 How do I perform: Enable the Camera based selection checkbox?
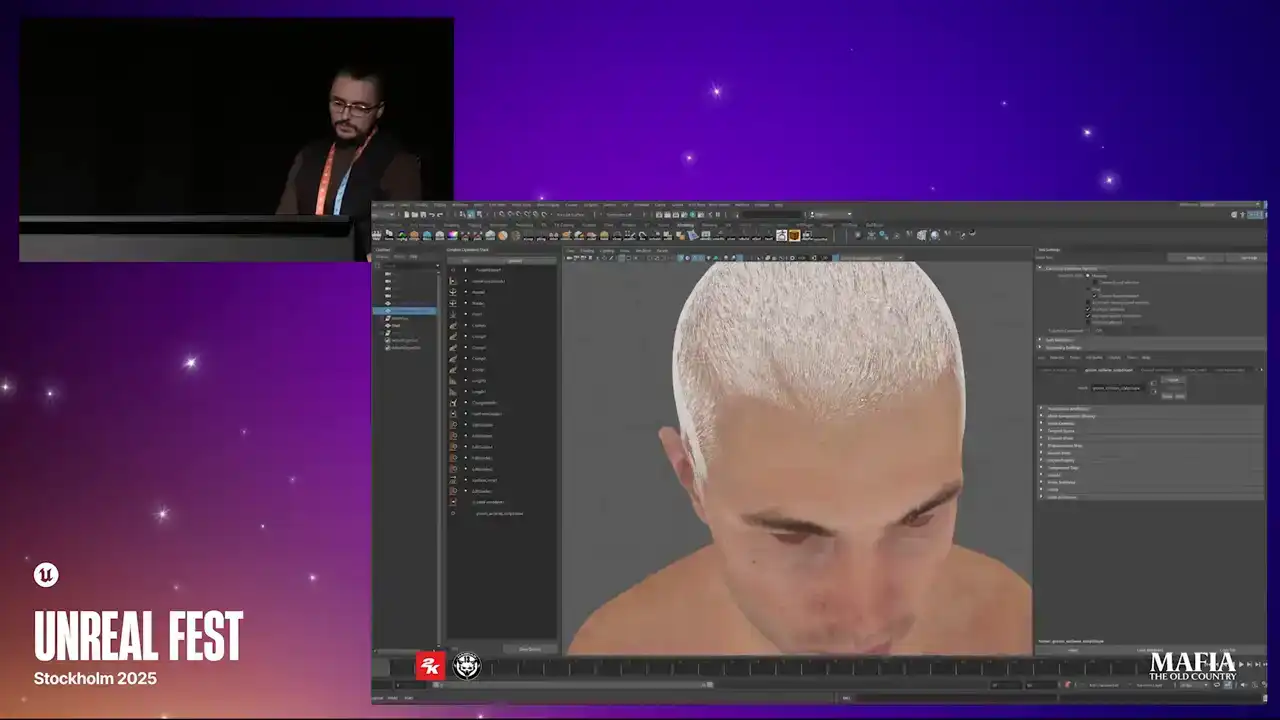click(1097, 283)
